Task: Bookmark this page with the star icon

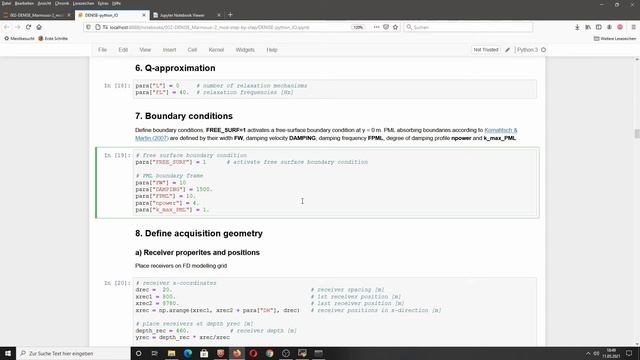Action: [x=395, y=27]
